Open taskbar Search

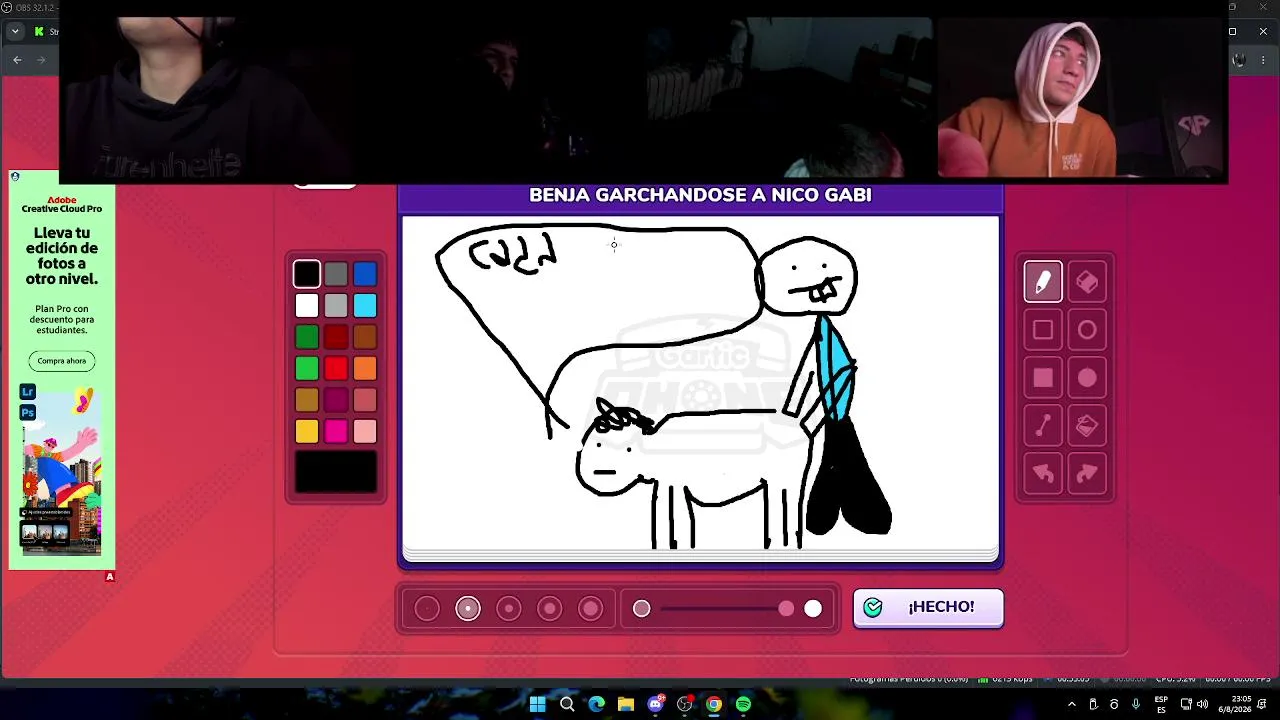567,704
